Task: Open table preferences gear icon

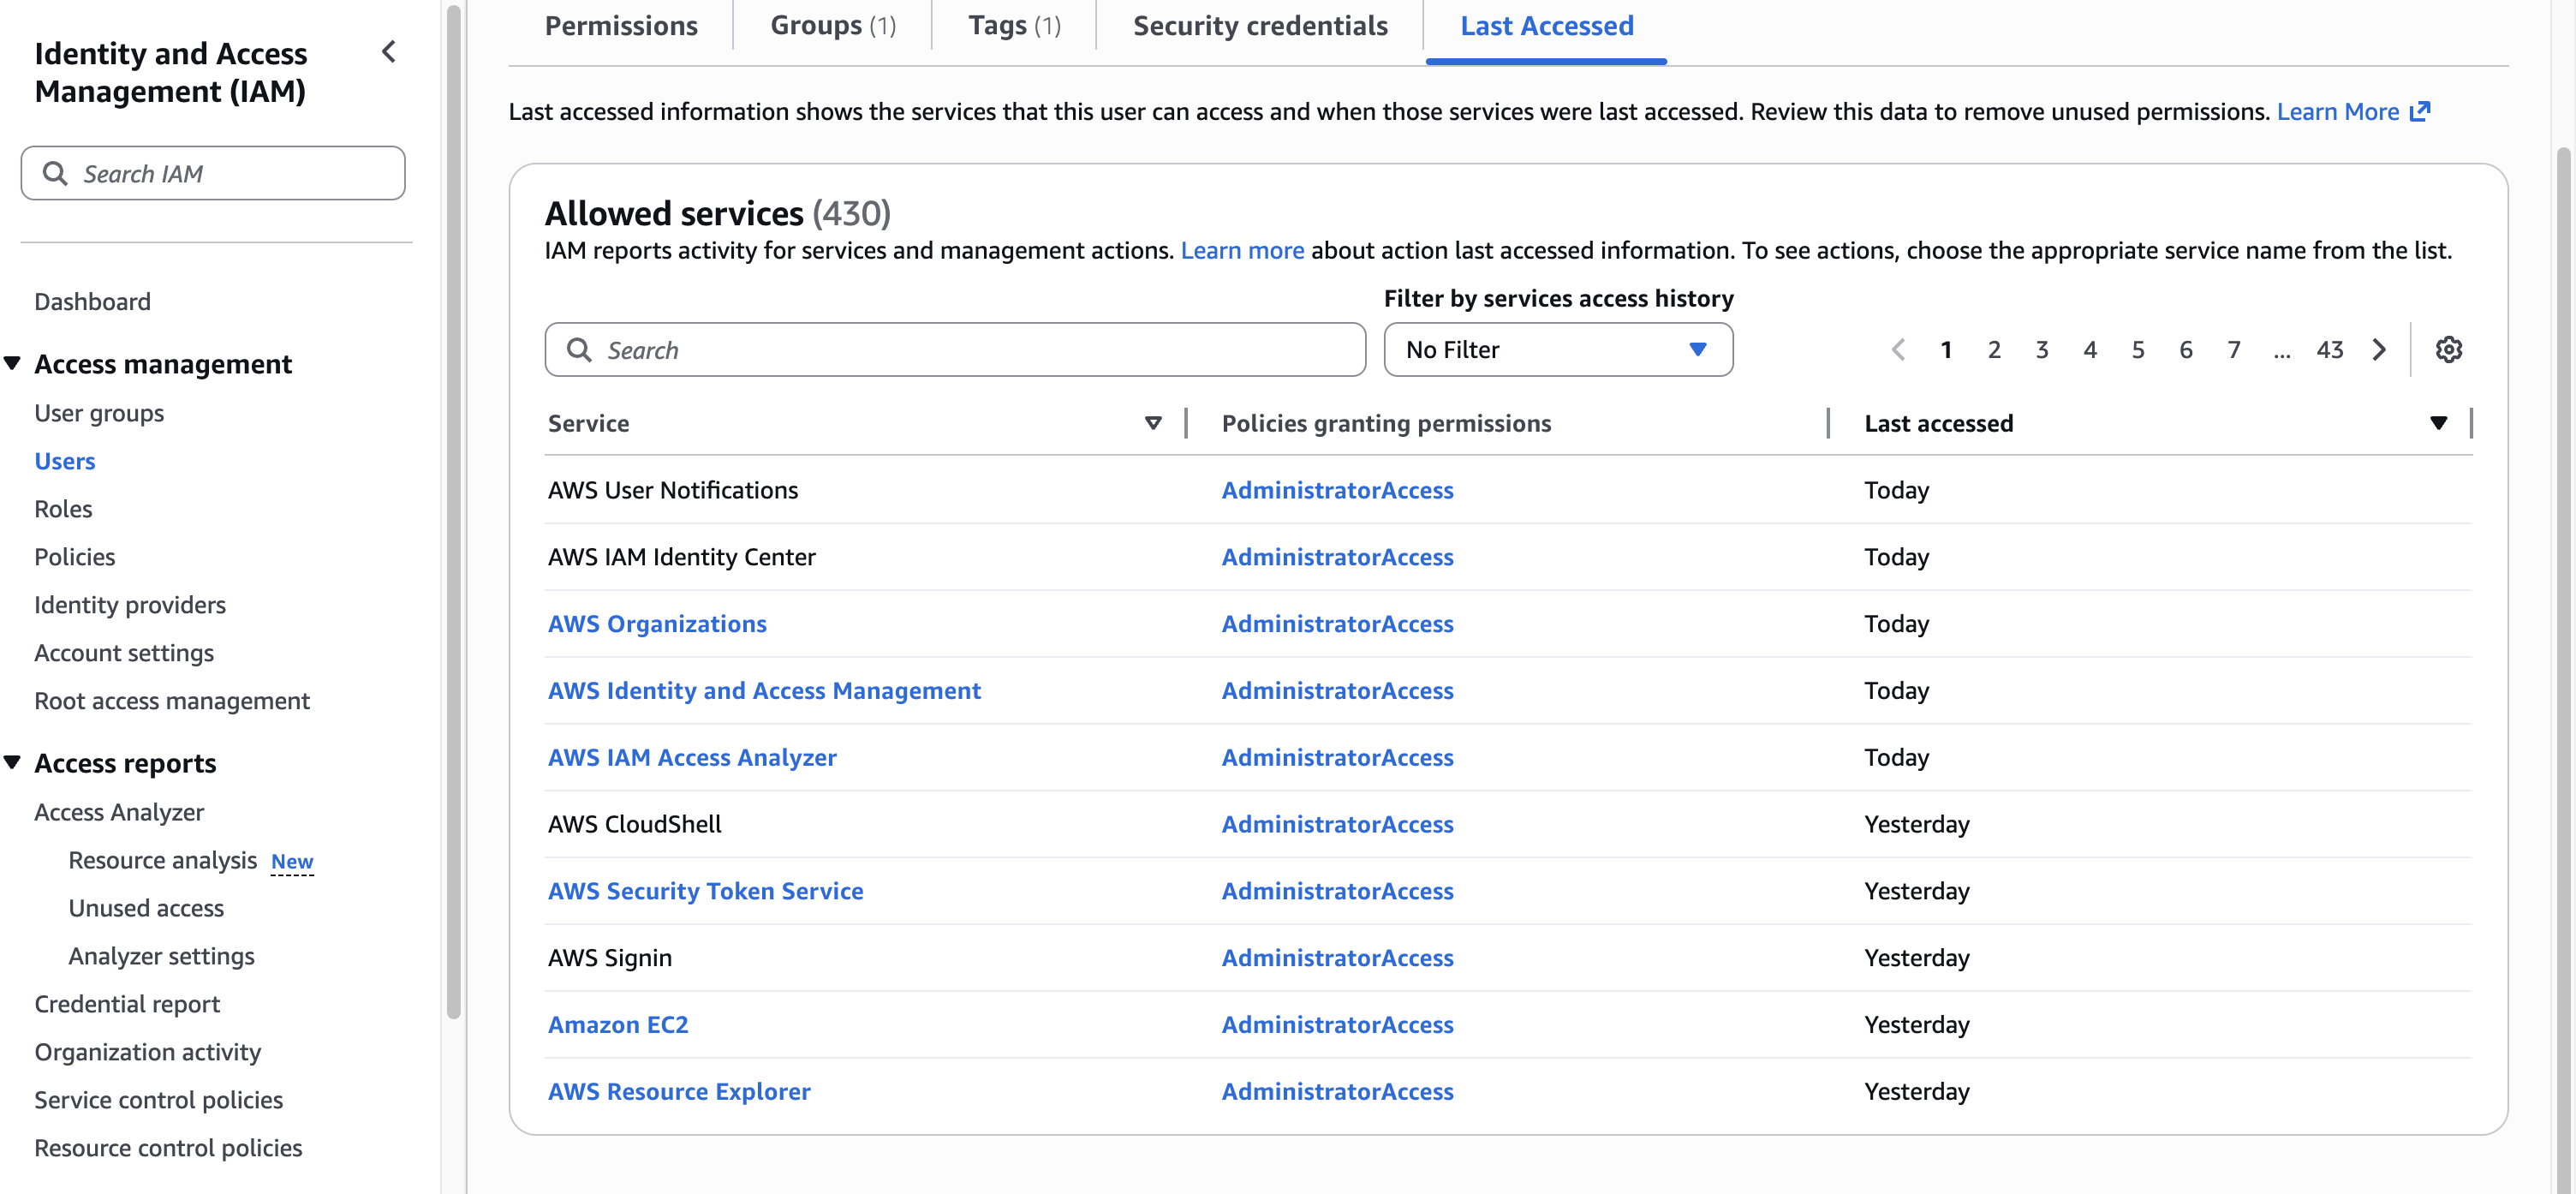Action: pyautogui.click(x=2448, y=349)
